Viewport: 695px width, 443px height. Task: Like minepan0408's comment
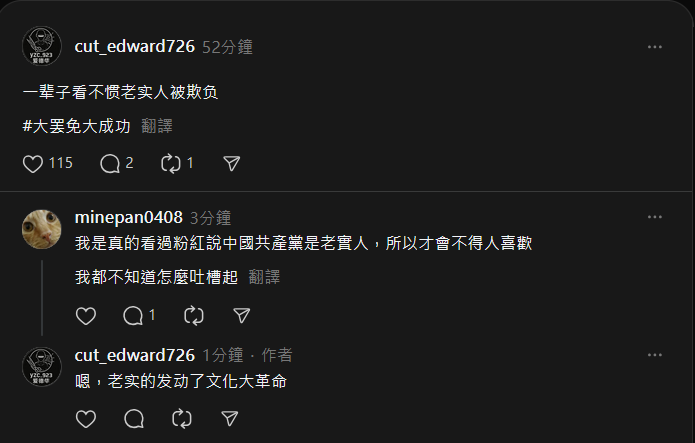pos(86,316)
